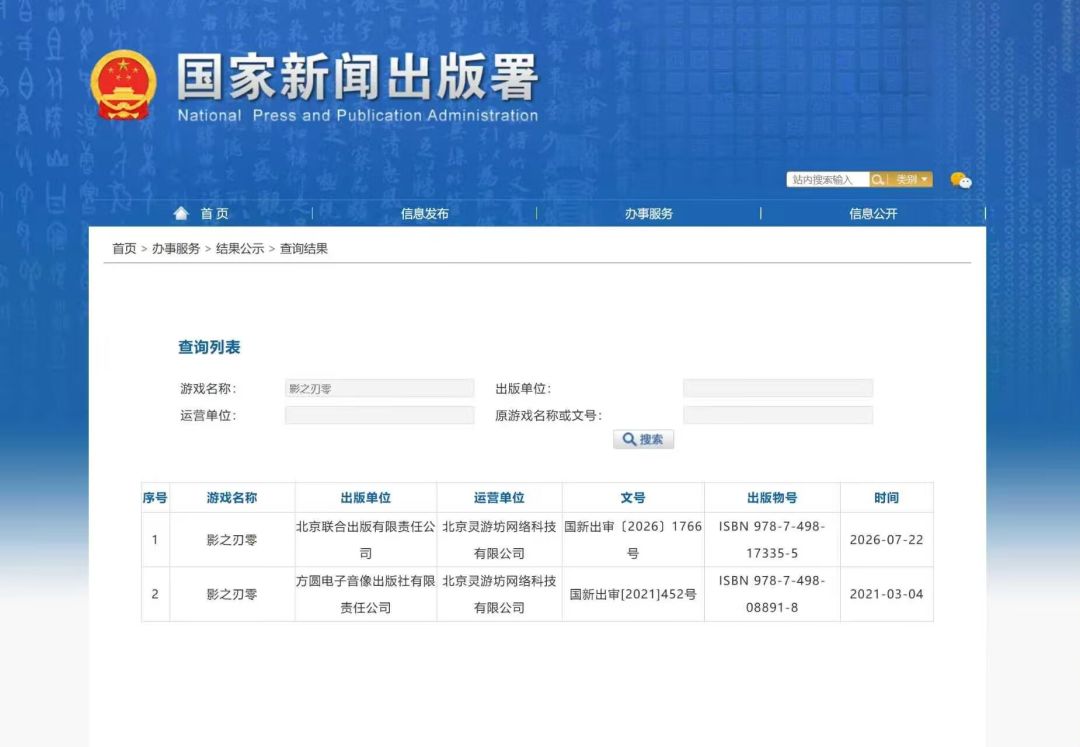Screen dimensions: 1080x747
Task: Click 方圆电子音像出版社有限责任公司 cell
Action: pyautogui.click(x=366, y=594)
